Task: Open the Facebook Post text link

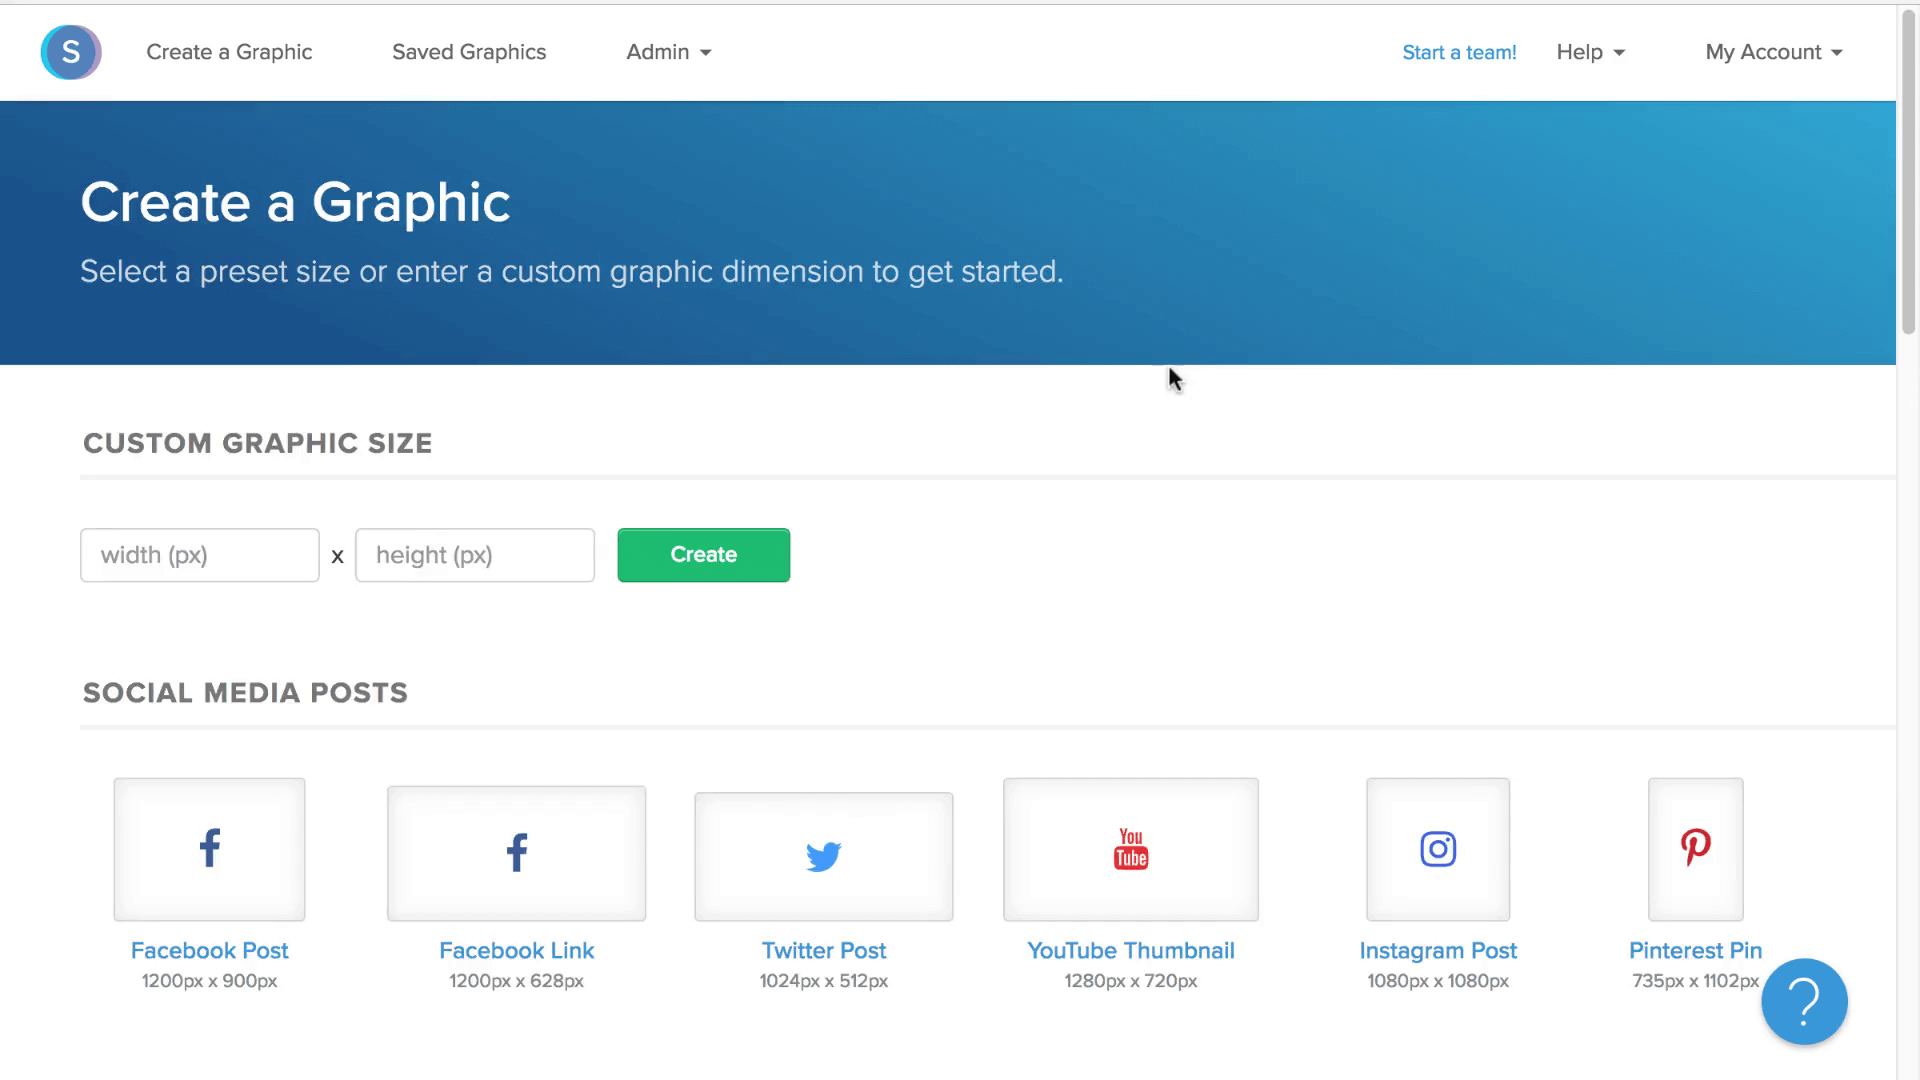Action: click(209, 950)
